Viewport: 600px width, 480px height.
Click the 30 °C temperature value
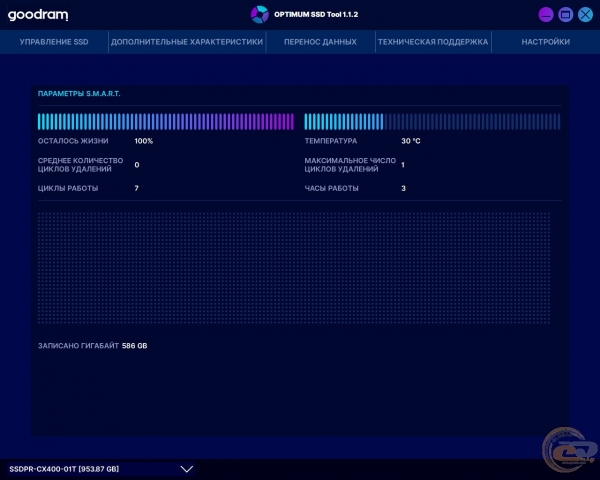click(x=411, y=141)
